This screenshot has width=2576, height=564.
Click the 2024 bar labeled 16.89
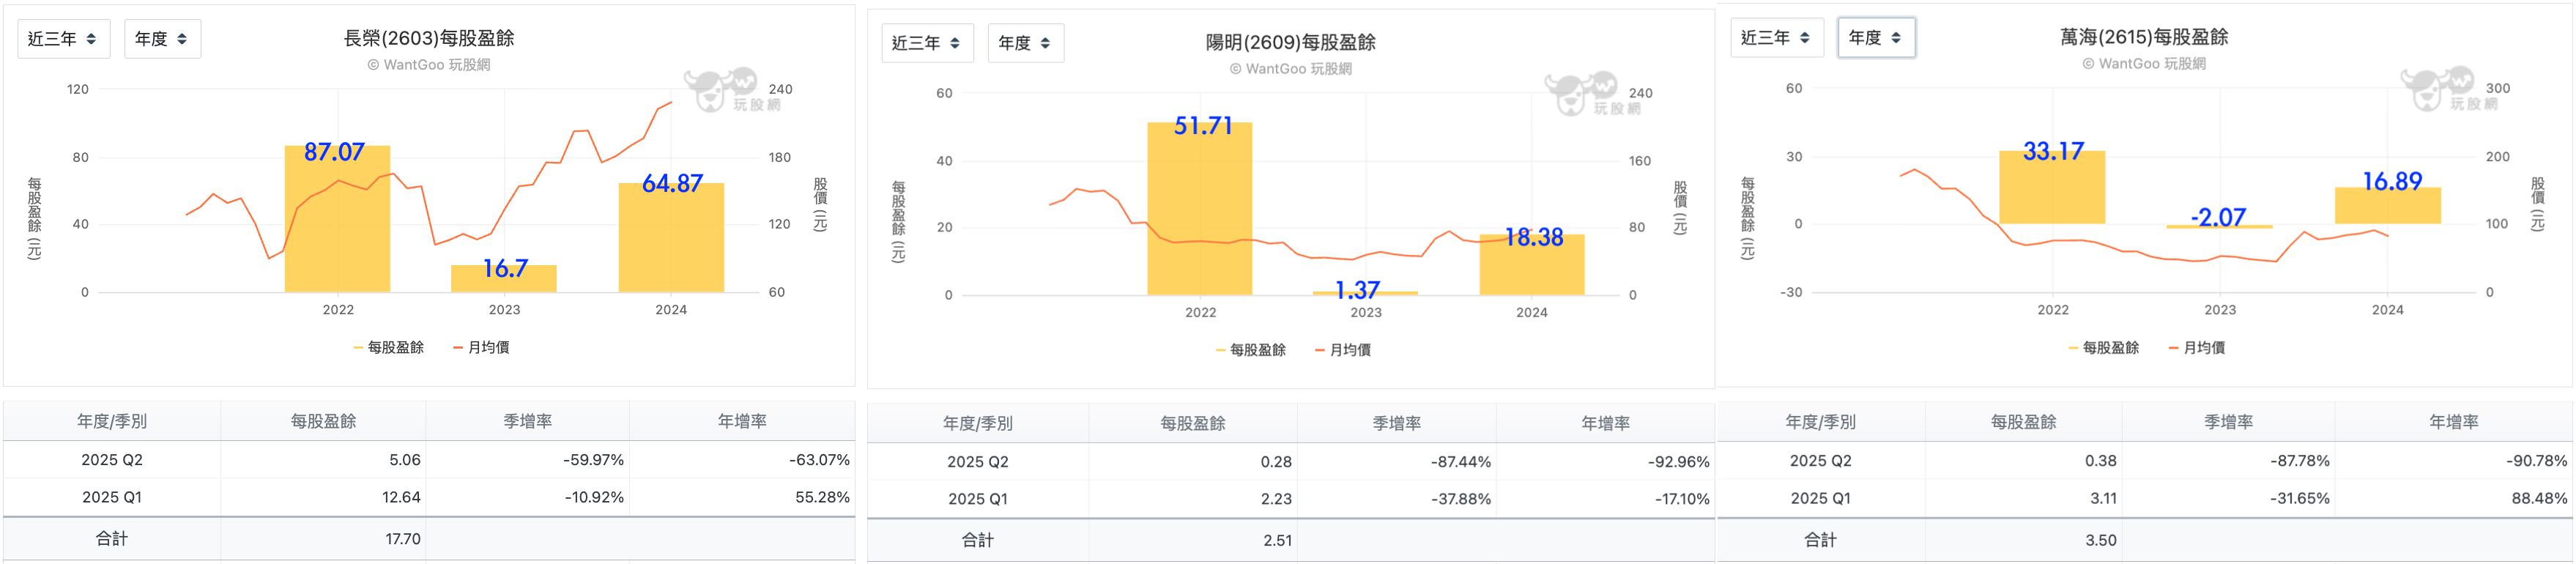point(2388,205)
